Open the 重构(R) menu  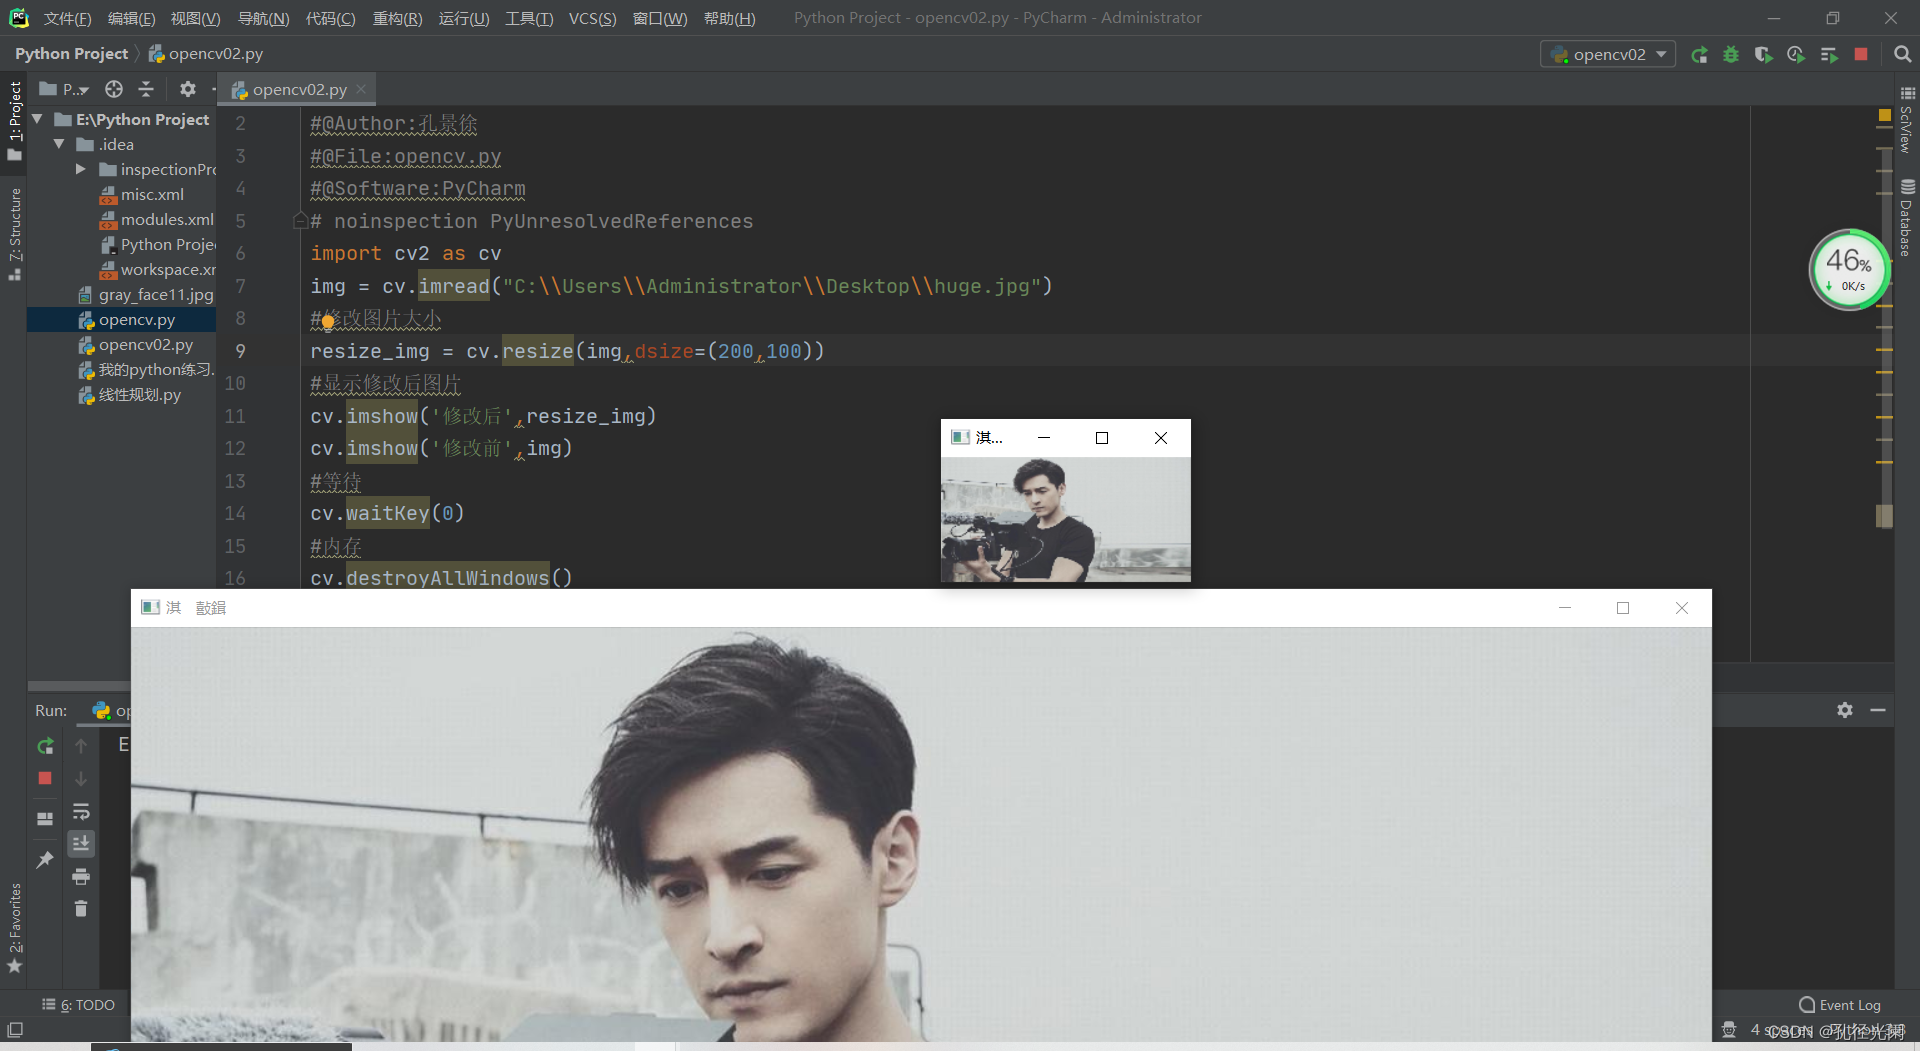397,18
